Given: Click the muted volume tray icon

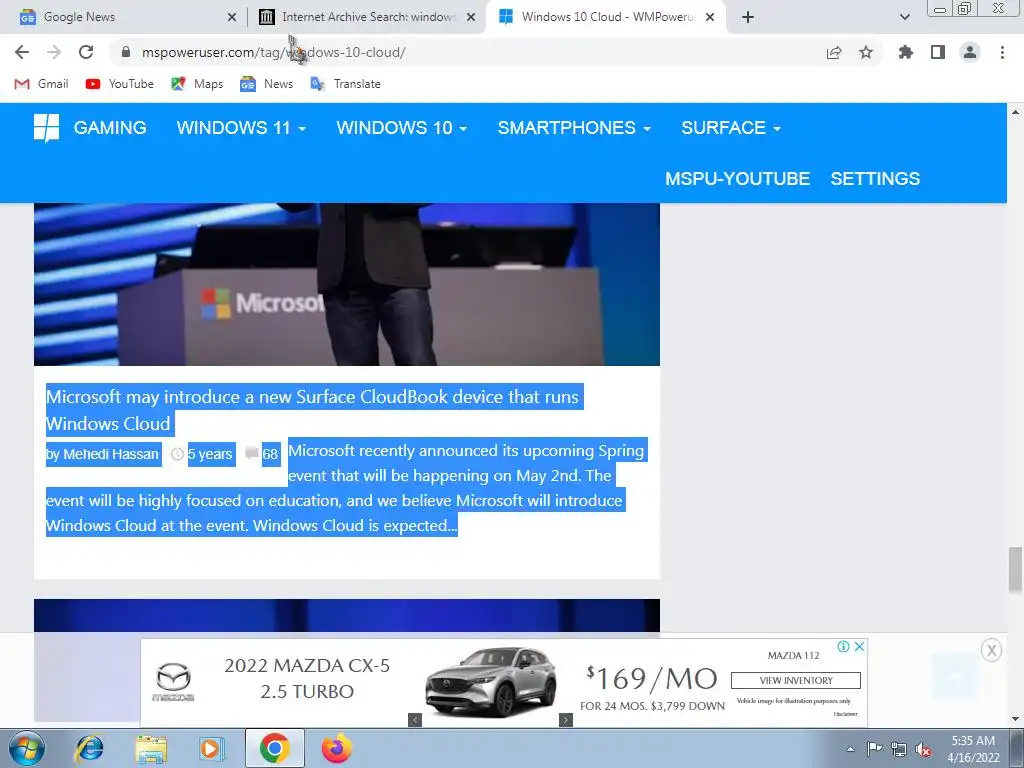Looking at the screenshot, I should pos(923,749).
